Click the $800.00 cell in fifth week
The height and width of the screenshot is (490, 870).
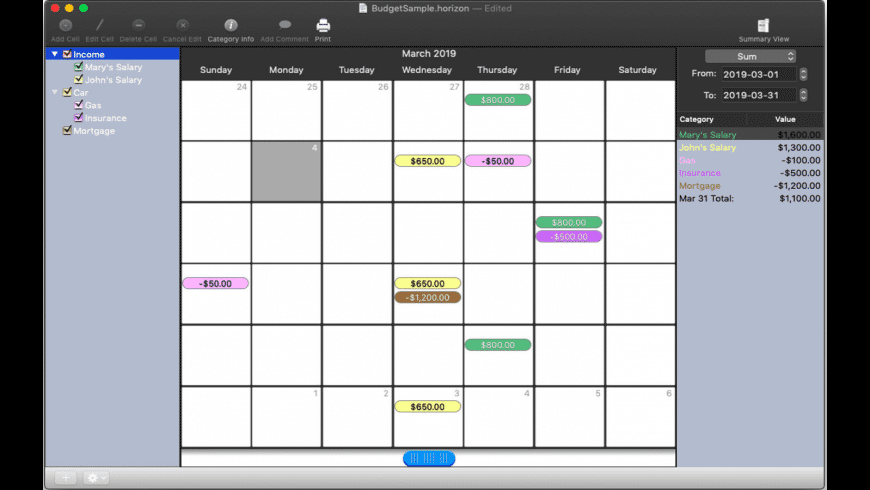(x=498, y=345)
